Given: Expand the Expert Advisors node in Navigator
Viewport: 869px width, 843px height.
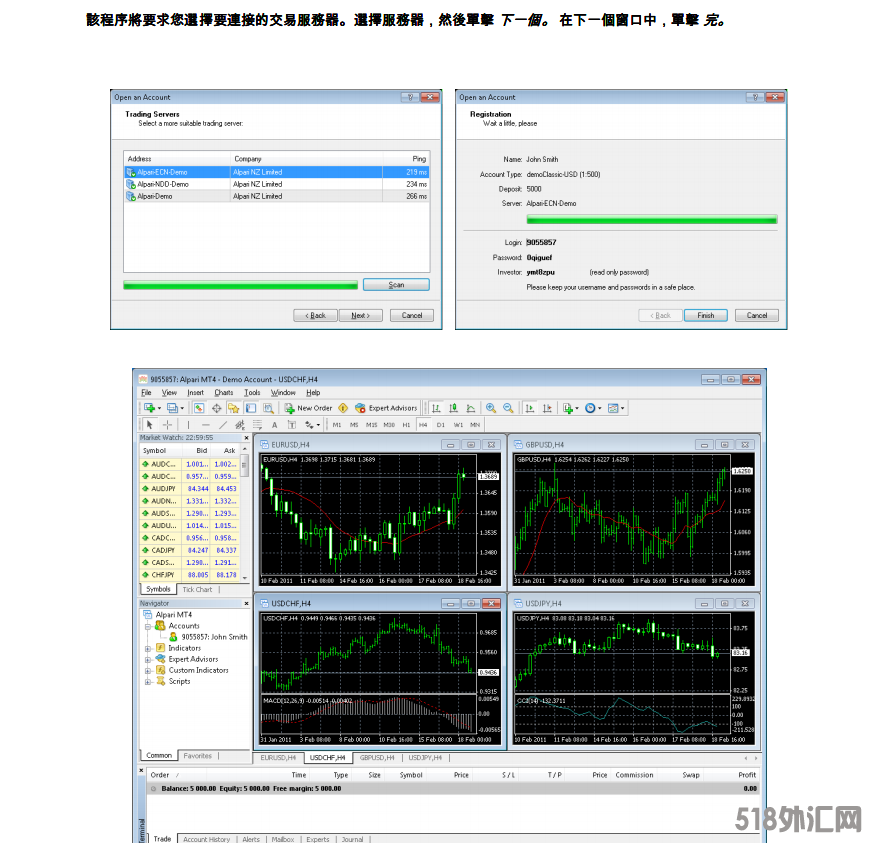Looking at the screenshot, I should click(148, 660).
